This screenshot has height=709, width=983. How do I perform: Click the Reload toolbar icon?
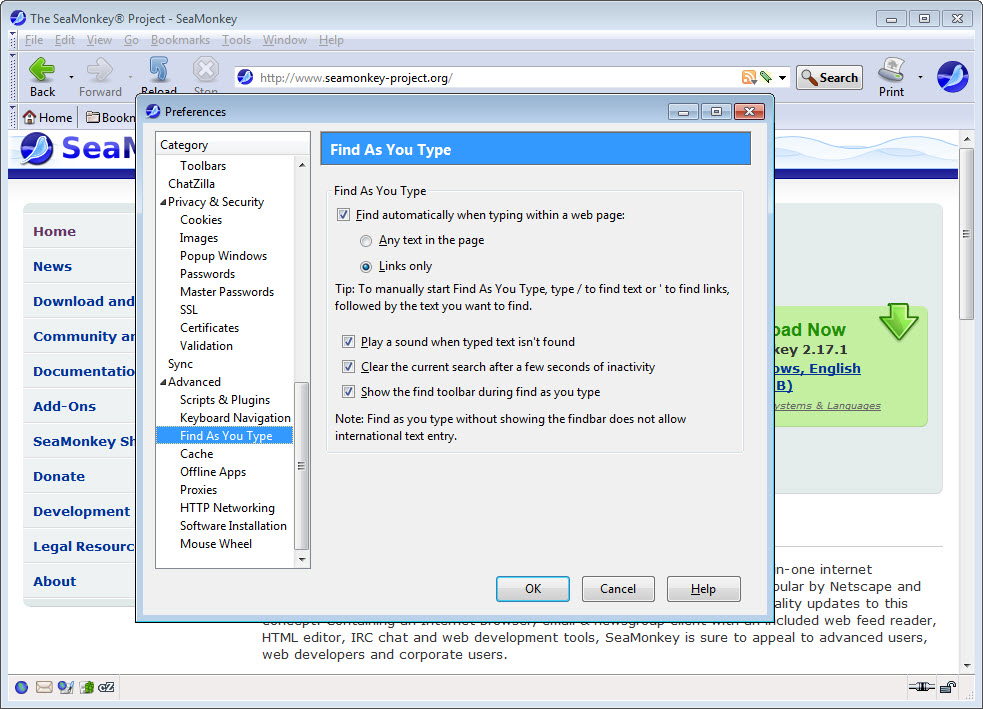[x=159, y=69]
